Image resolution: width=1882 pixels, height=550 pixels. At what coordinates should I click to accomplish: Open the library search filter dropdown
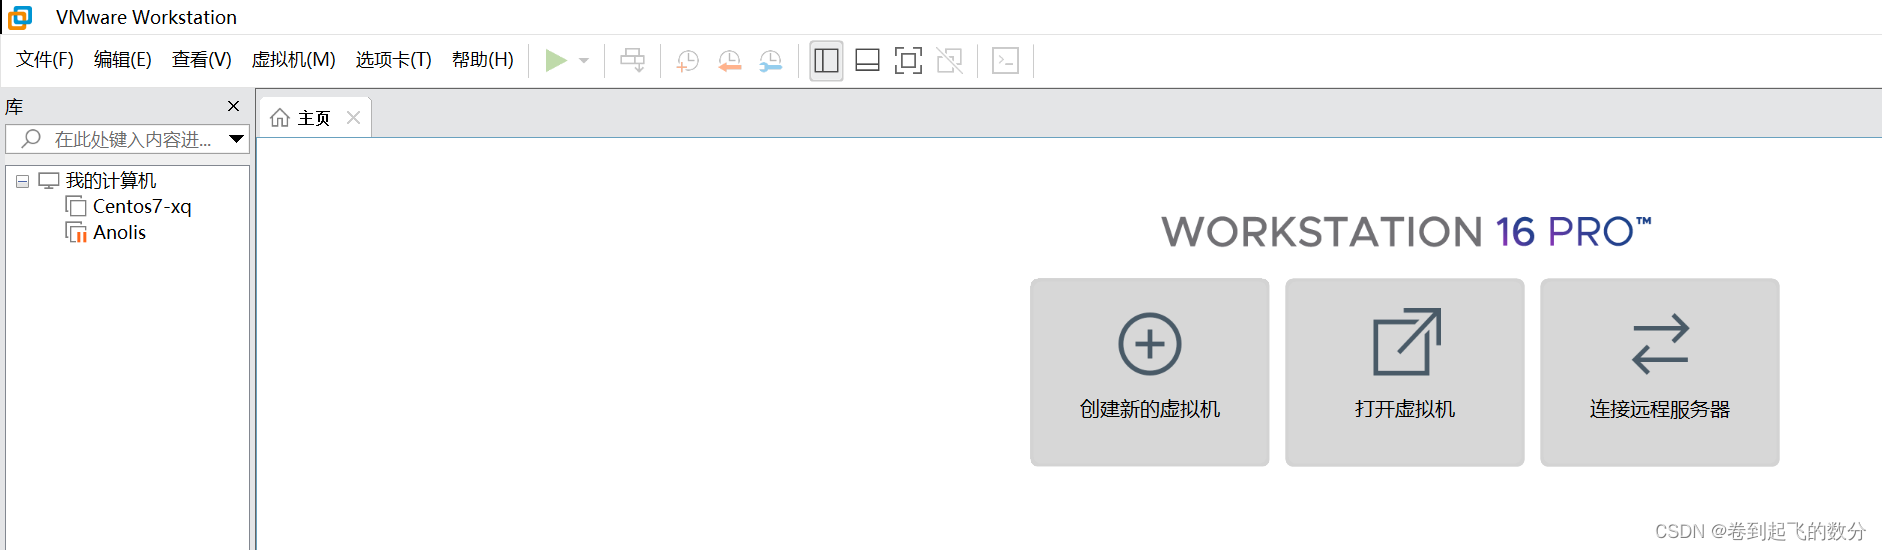point(237,139)
